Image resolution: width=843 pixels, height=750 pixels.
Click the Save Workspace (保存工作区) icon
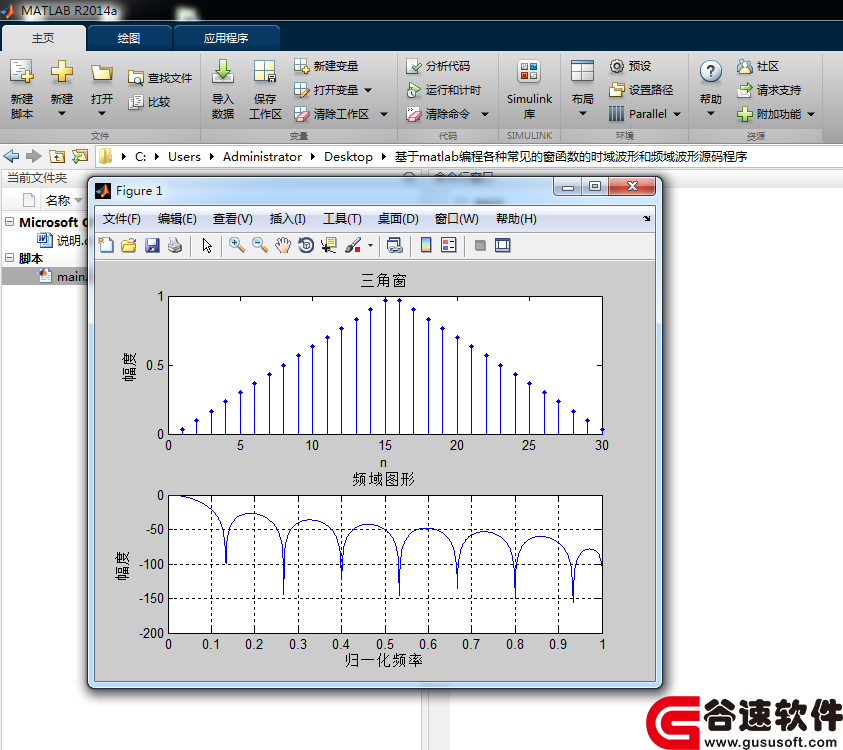point(265,72)
